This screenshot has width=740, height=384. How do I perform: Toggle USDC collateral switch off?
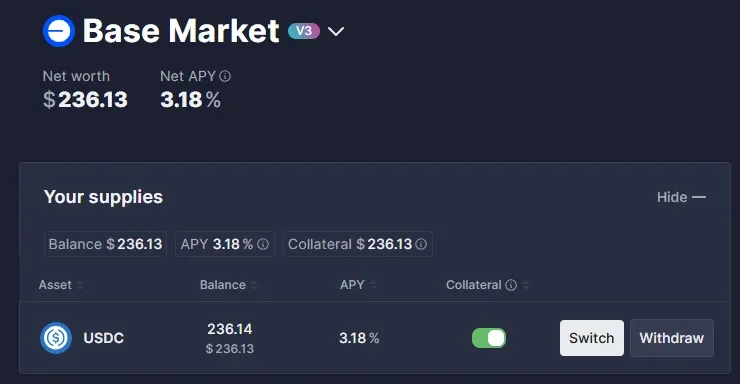[489, 338]
